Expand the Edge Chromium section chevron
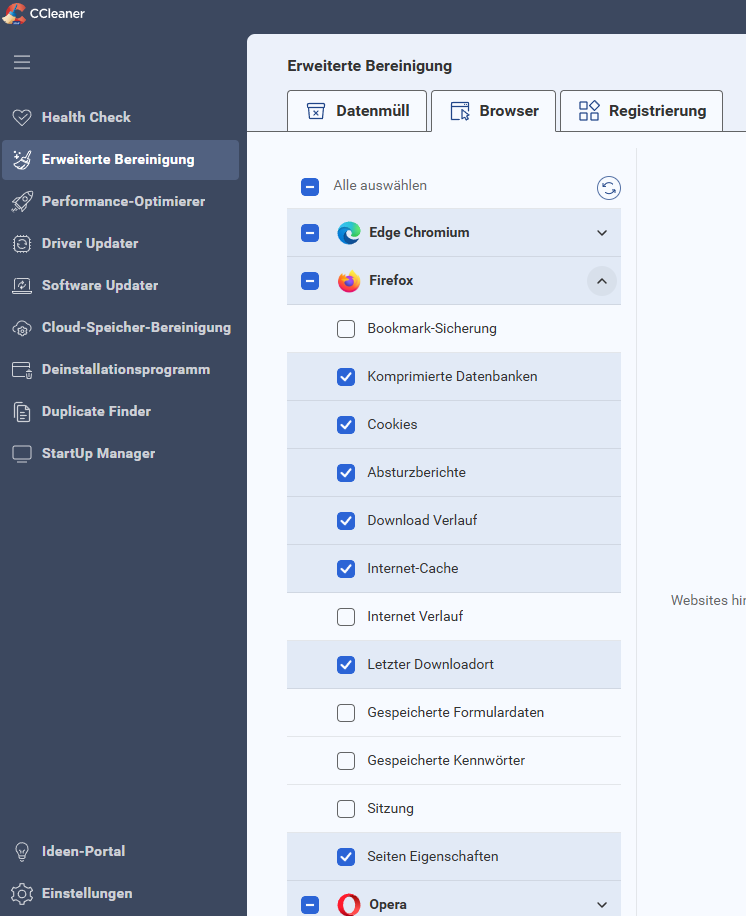The width and height of the screenshot is (746, 916). pos(602,233)
